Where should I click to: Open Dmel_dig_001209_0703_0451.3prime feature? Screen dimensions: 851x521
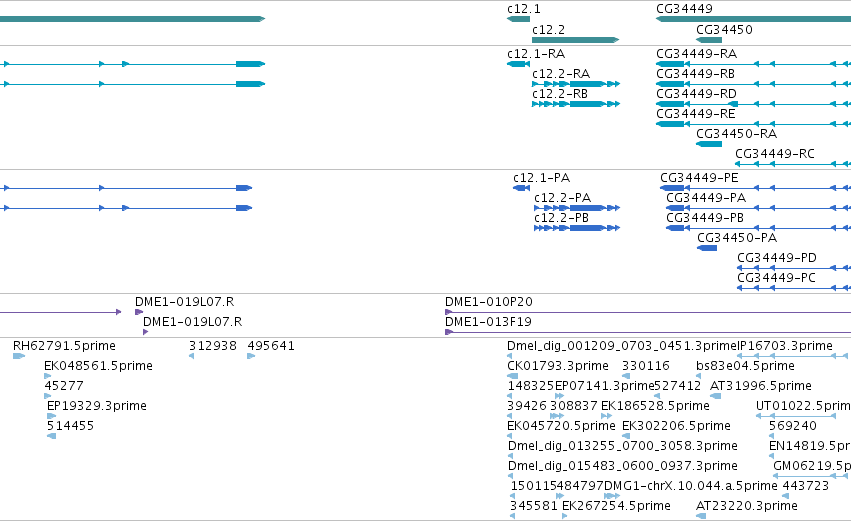510,356
